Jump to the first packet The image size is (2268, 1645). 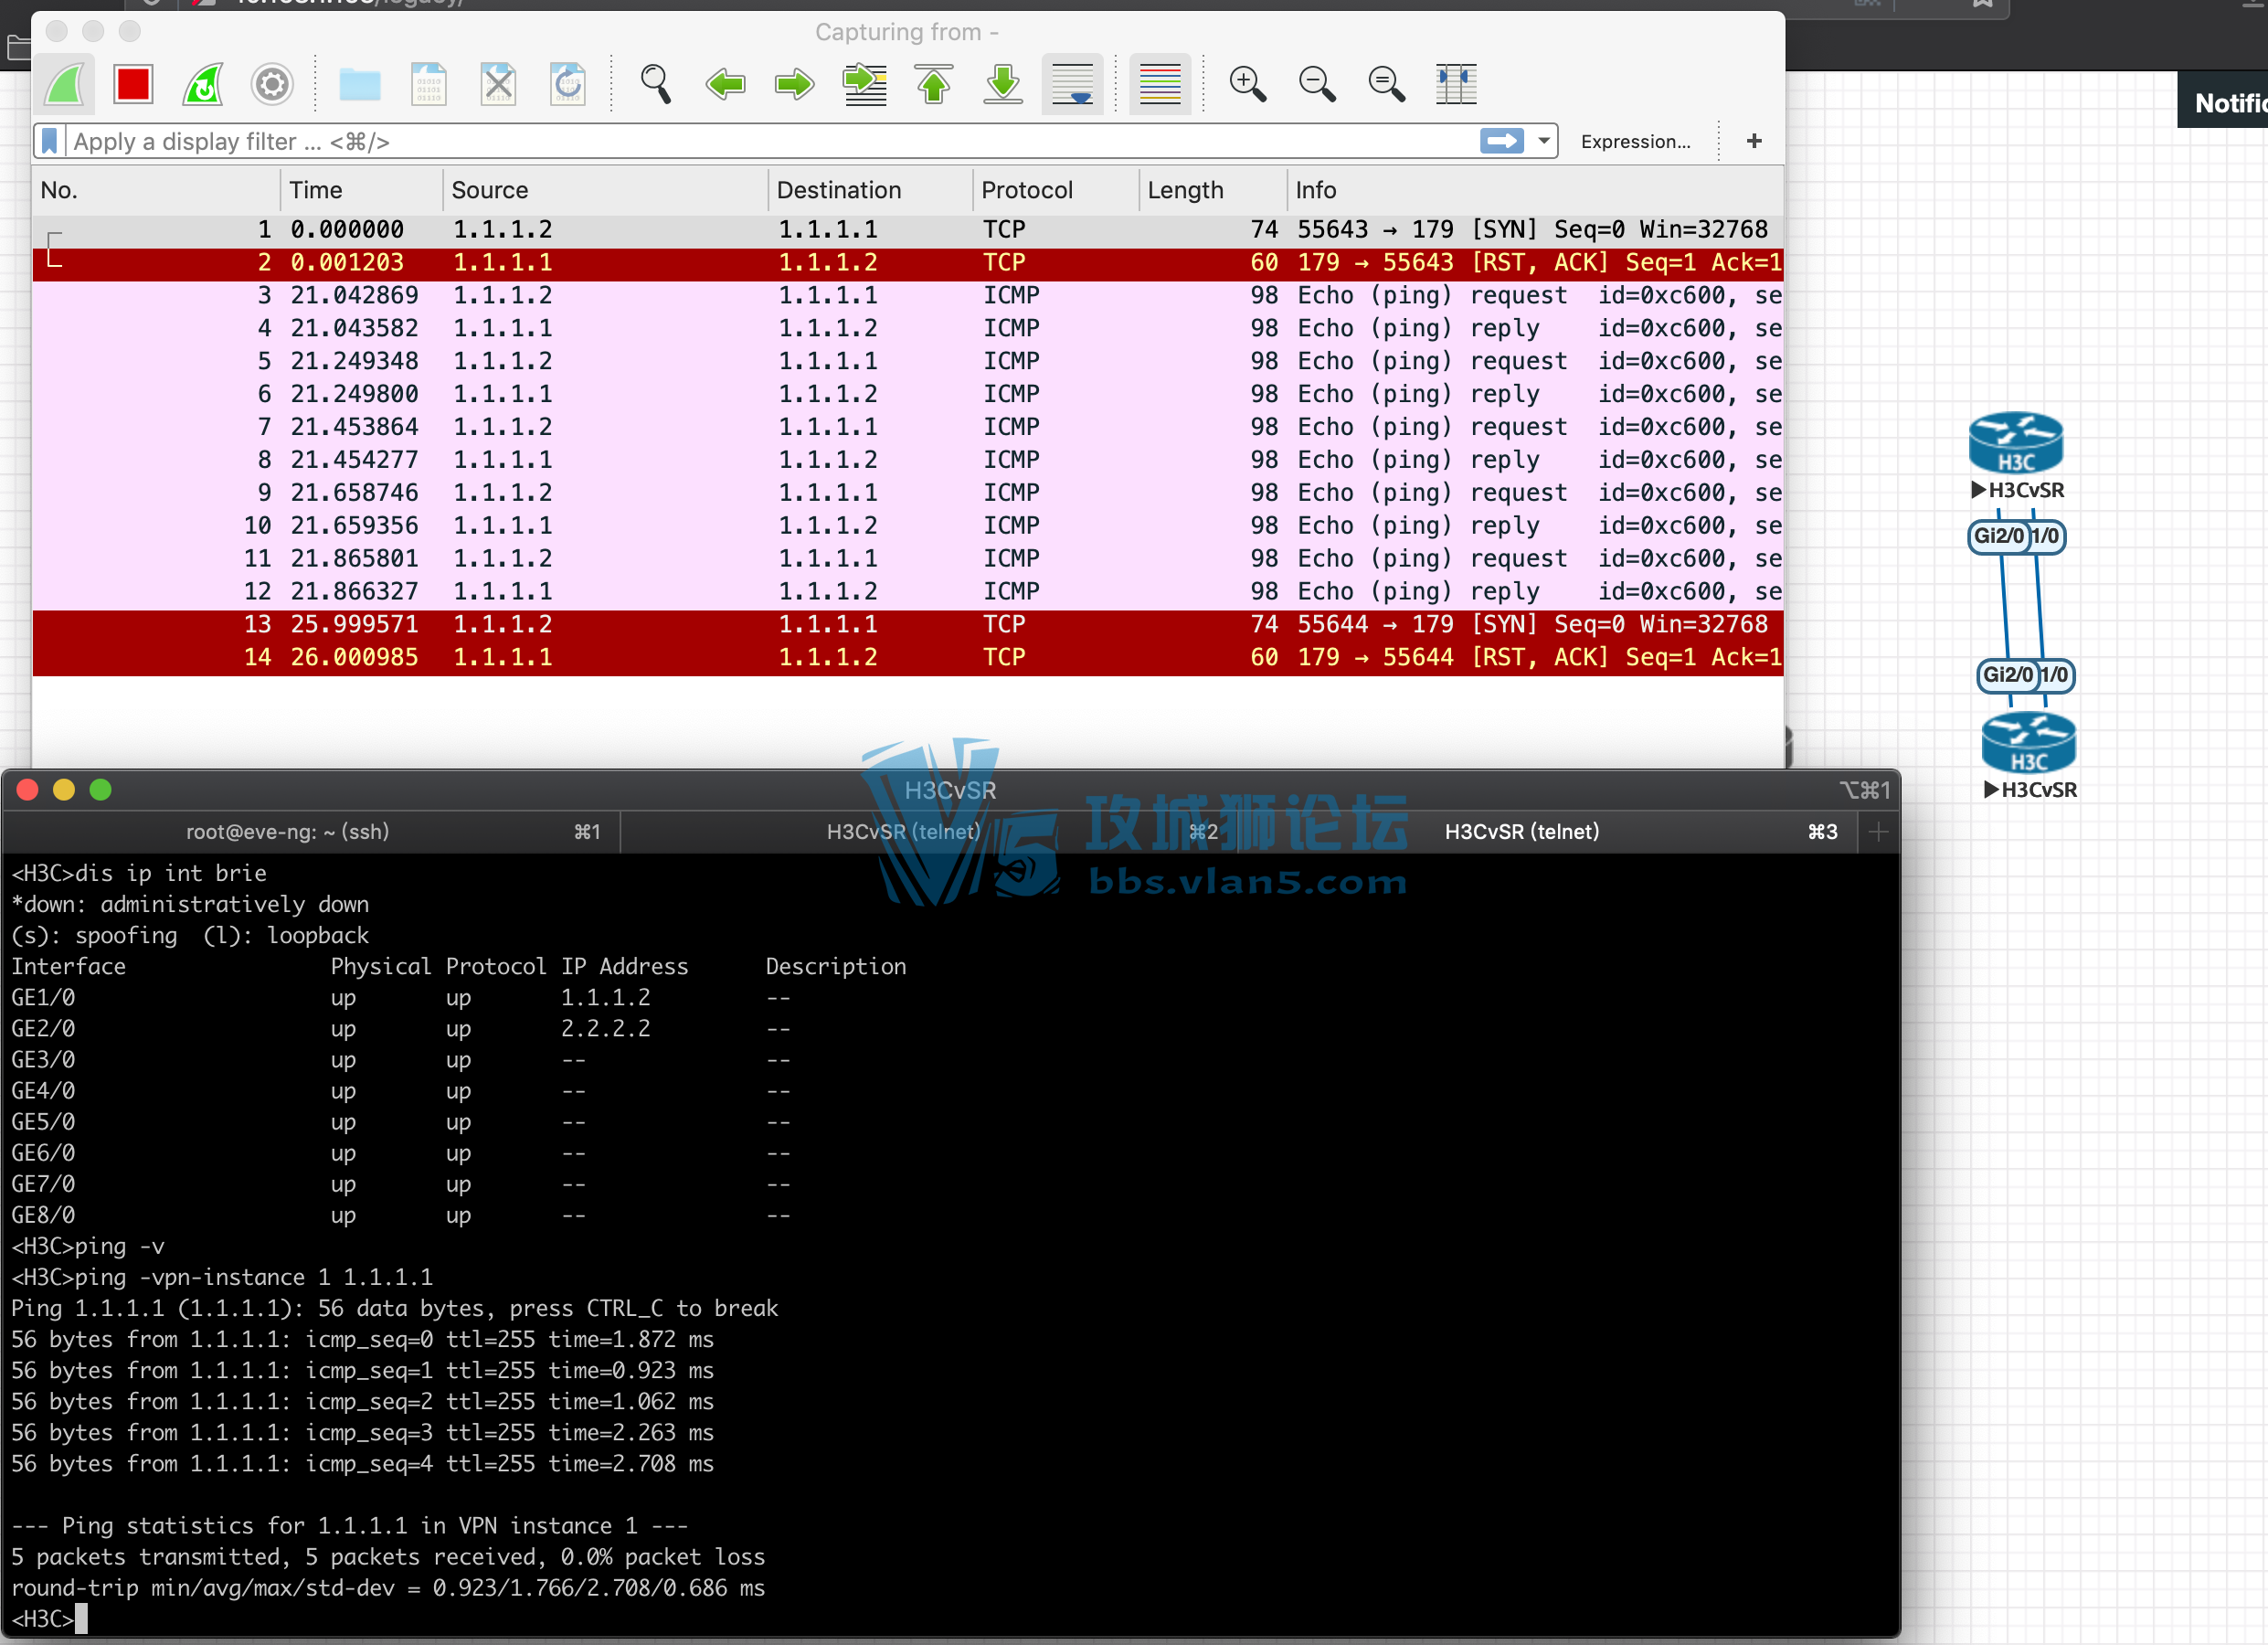934,84
